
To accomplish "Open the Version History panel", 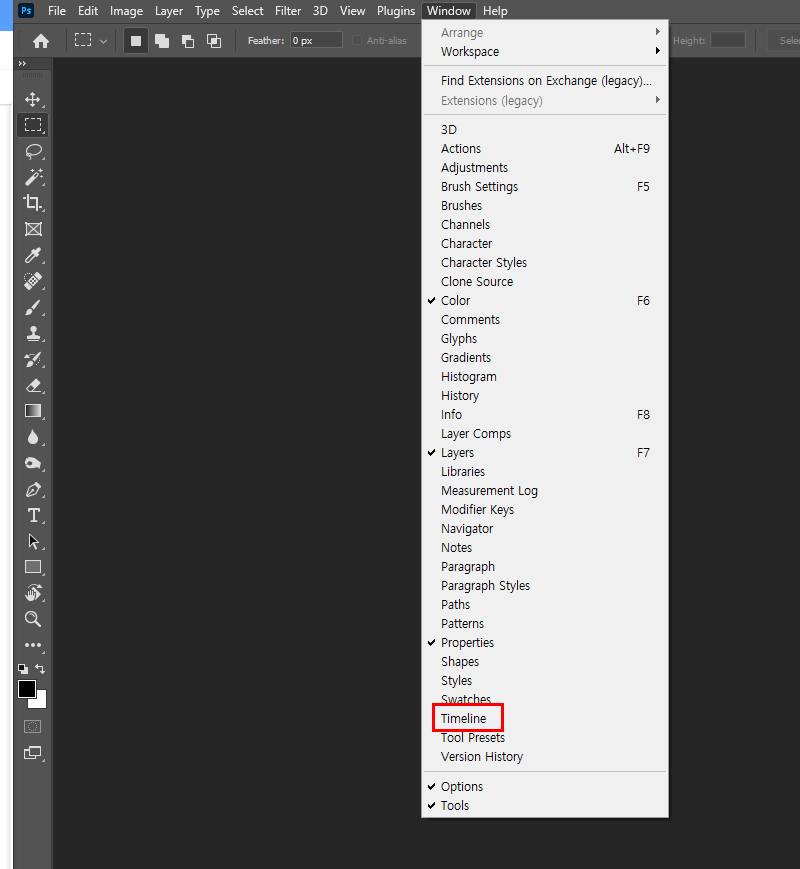I will coord(544,756).
